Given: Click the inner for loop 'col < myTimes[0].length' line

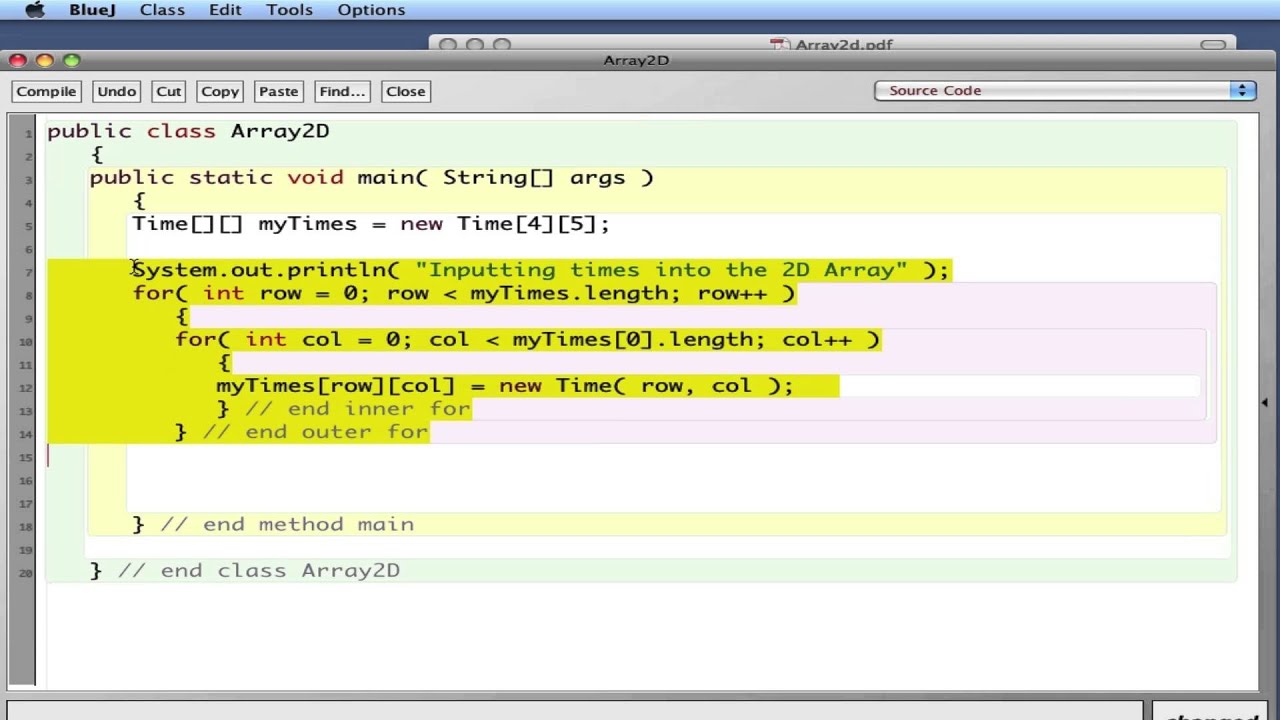Looking at the screenshot, I should pyautogui.click(x=528, y=339).
